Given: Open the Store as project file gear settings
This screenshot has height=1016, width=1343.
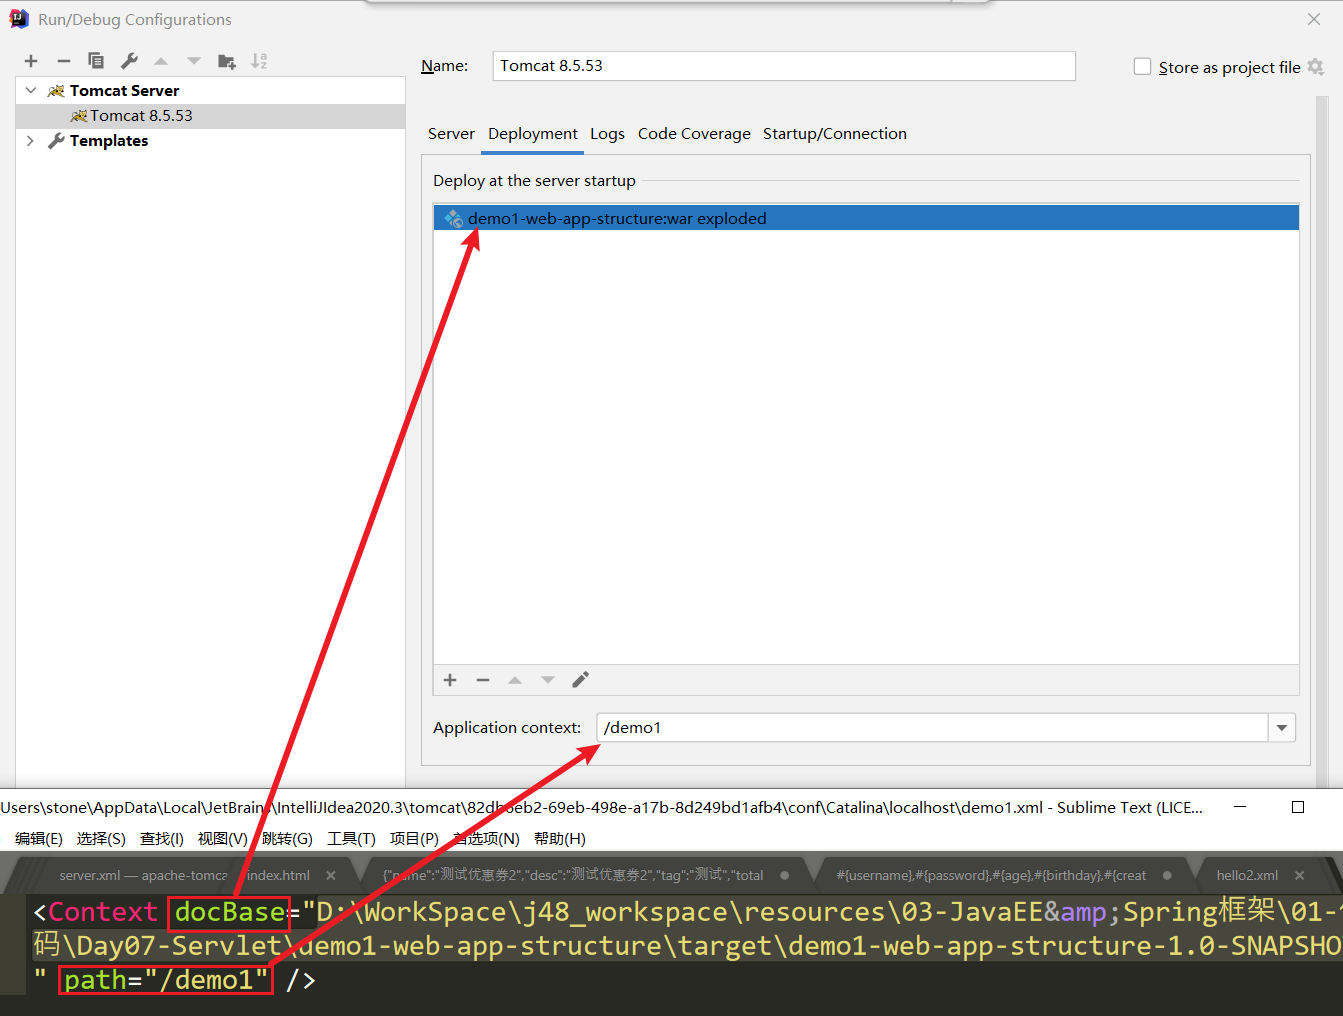Looking at the screenshot, I should pyautogui.click(x=1316, y=67).
